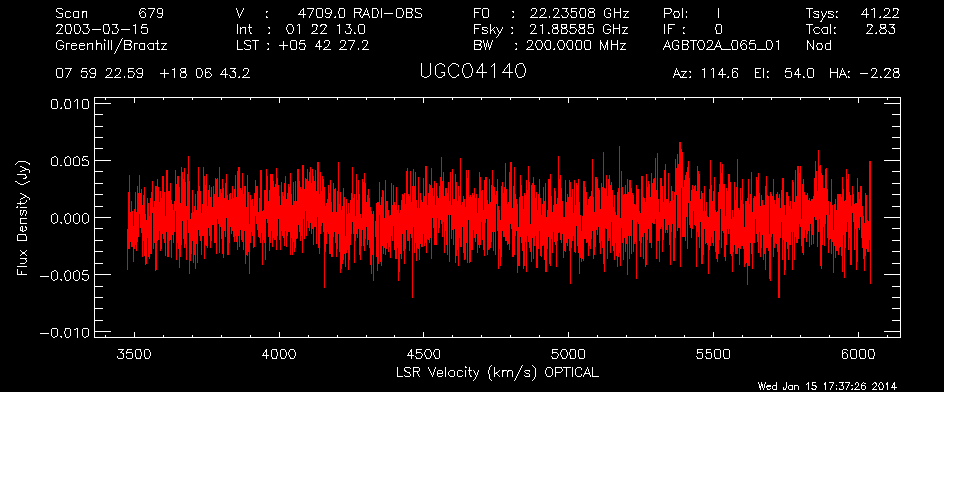The height and width of the screenshot is (490, 962).
Task: Click x-axis tick label 5500
Action: coord(713,354)
